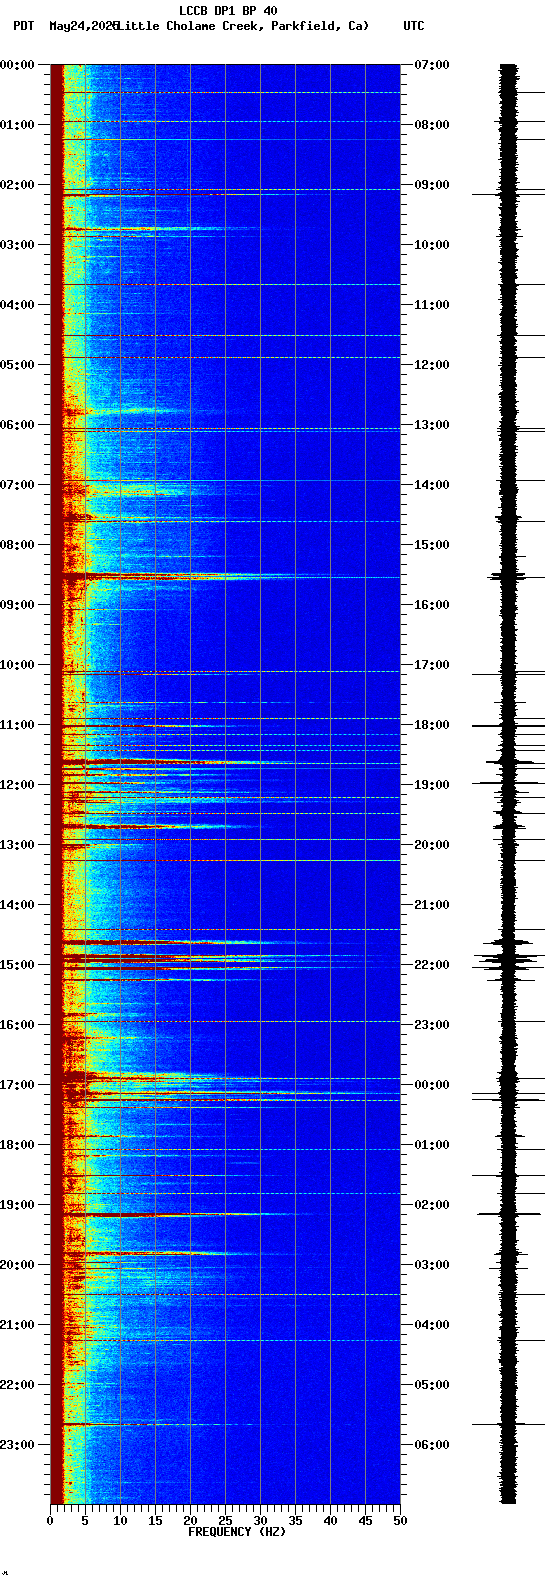Click 21:00 on the PDT time axis
Image resolution: width=552 pixels, height=1584 pixels.
click(18, 1325)
